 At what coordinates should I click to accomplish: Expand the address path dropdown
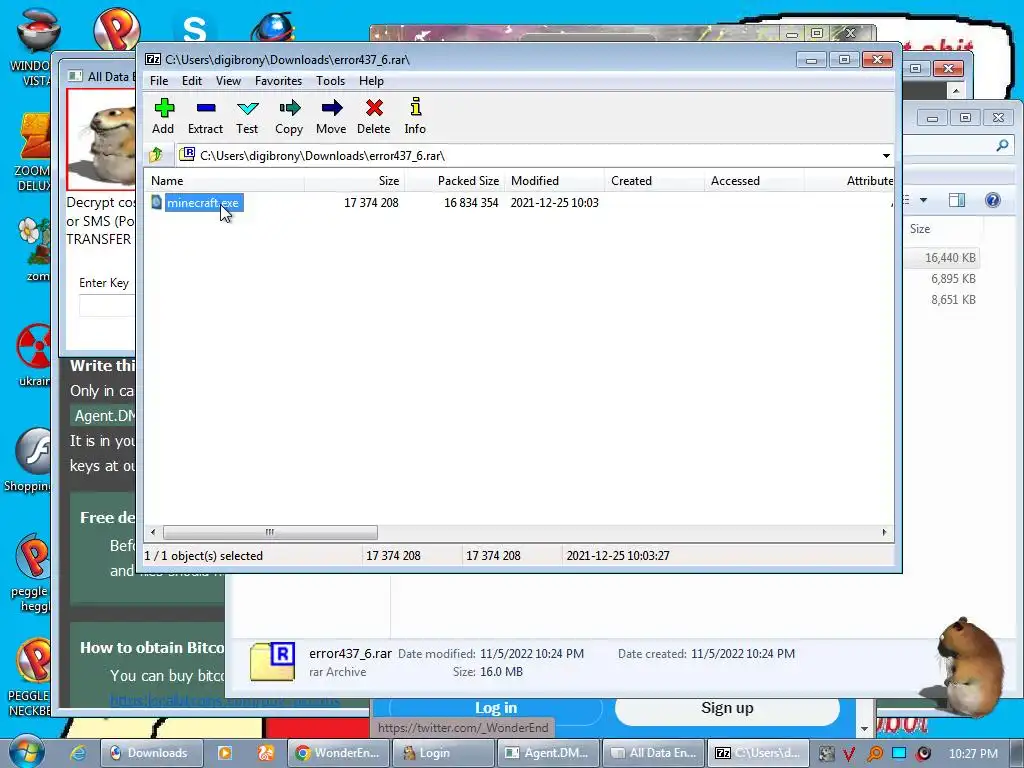886,156
